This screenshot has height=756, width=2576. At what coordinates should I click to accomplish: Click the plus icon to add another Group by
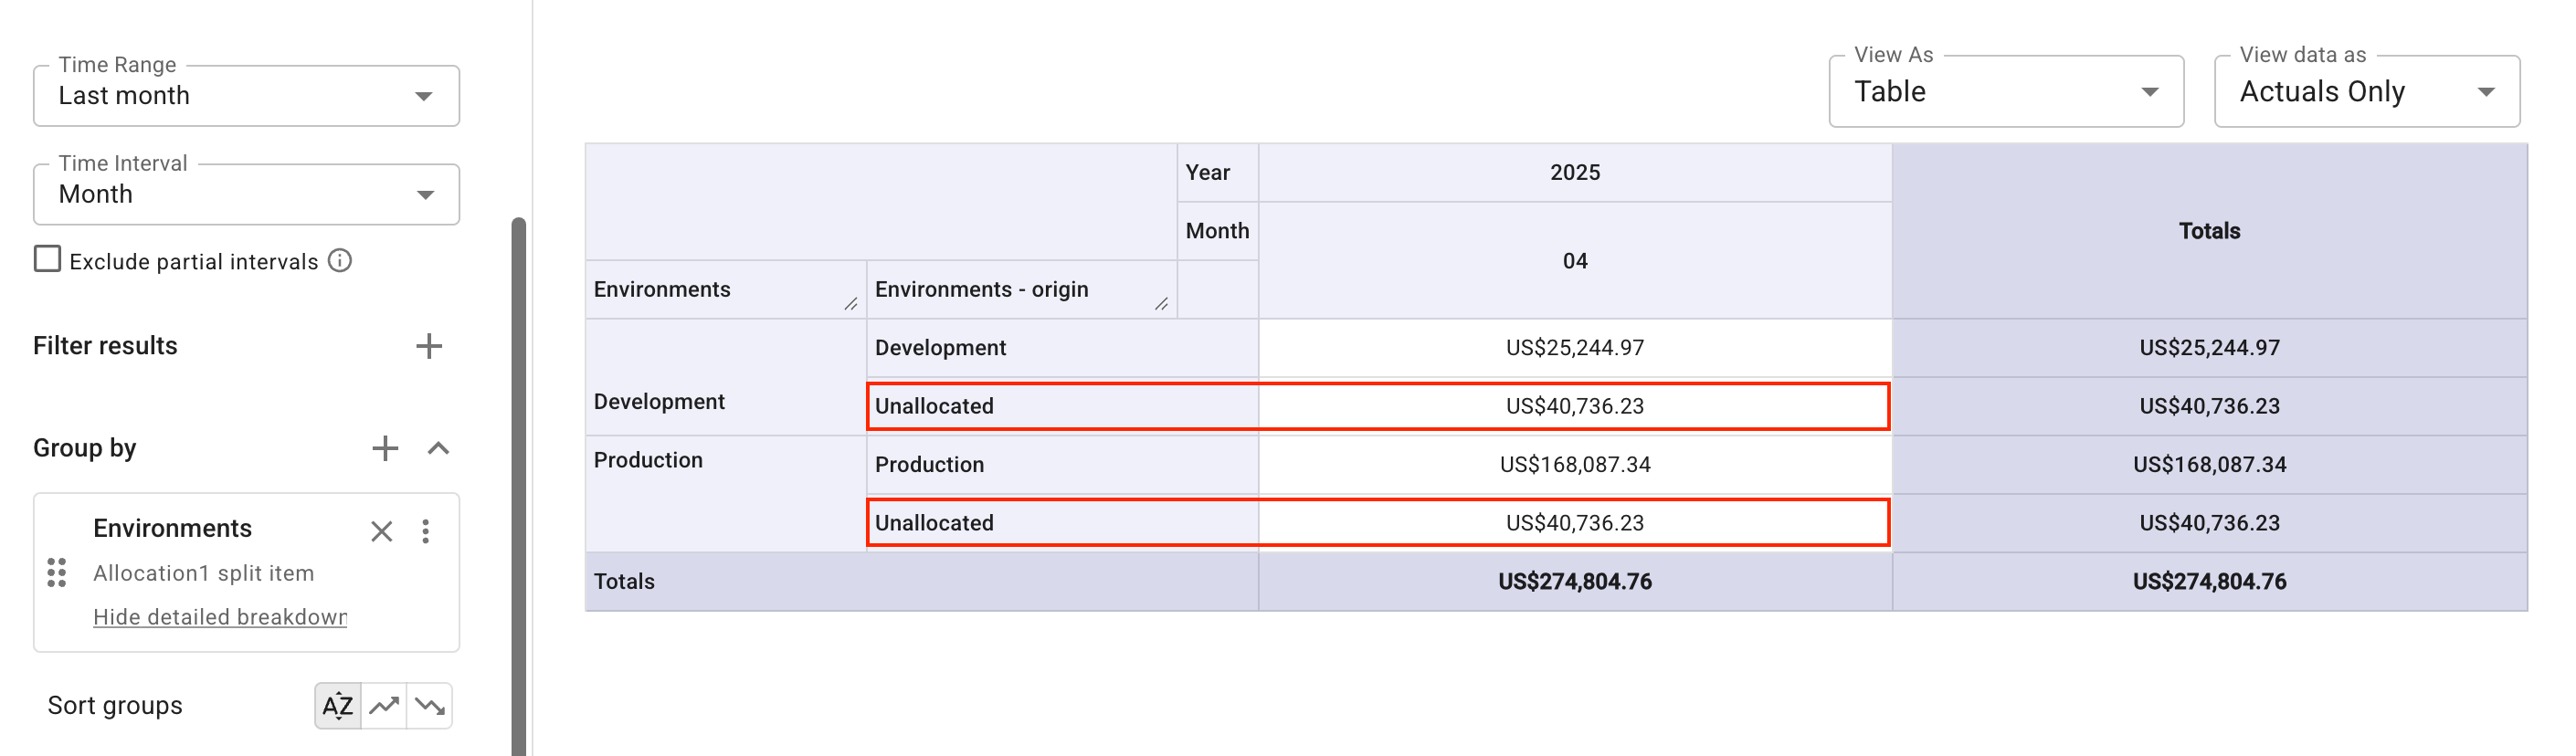384,447
